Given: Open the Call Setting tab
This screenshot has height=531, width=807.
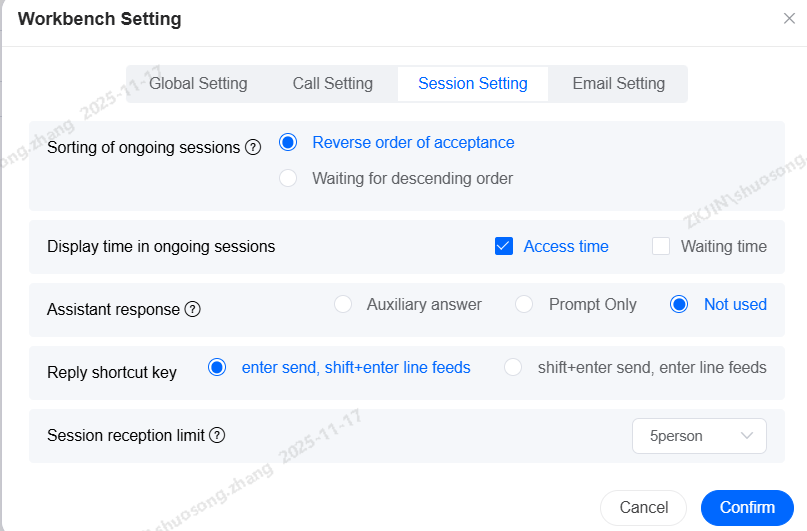Looking at the screenshot, I should click(x=332, y=84).
